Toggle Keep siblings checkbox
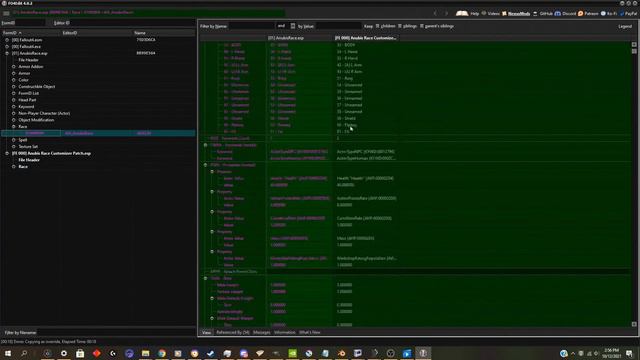The height and width of the screenshot is (360, 640). (400, 26)
